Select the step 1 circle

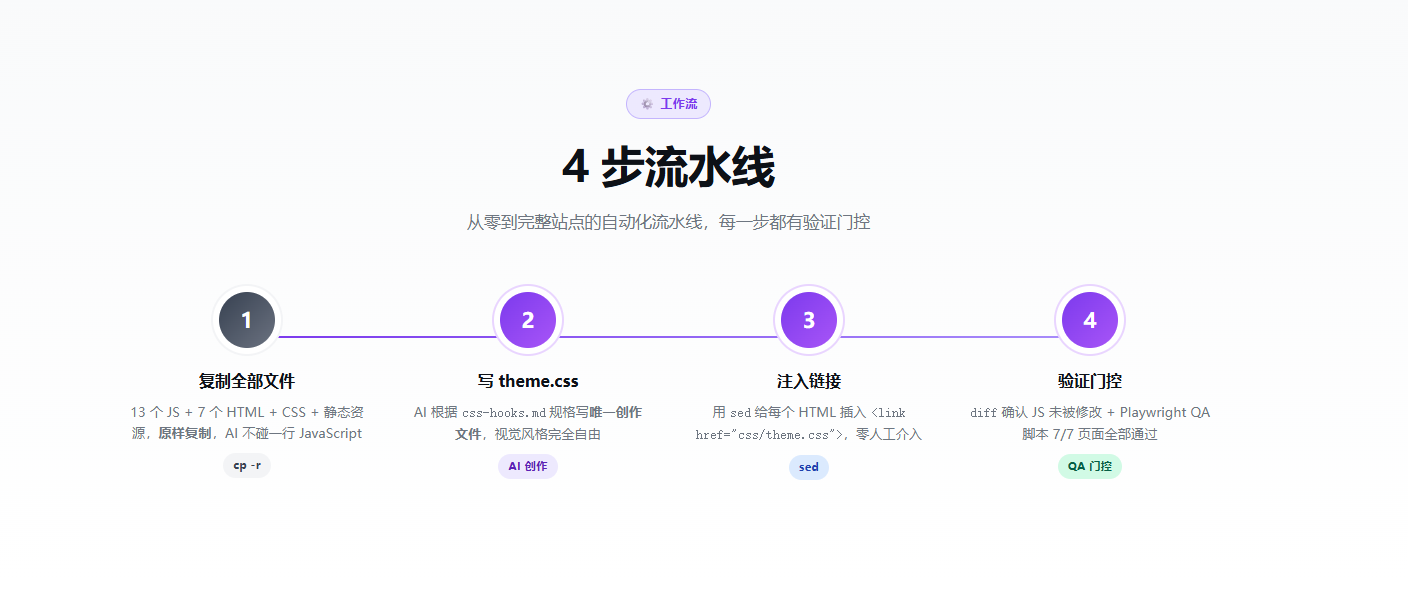coord(247,320)
